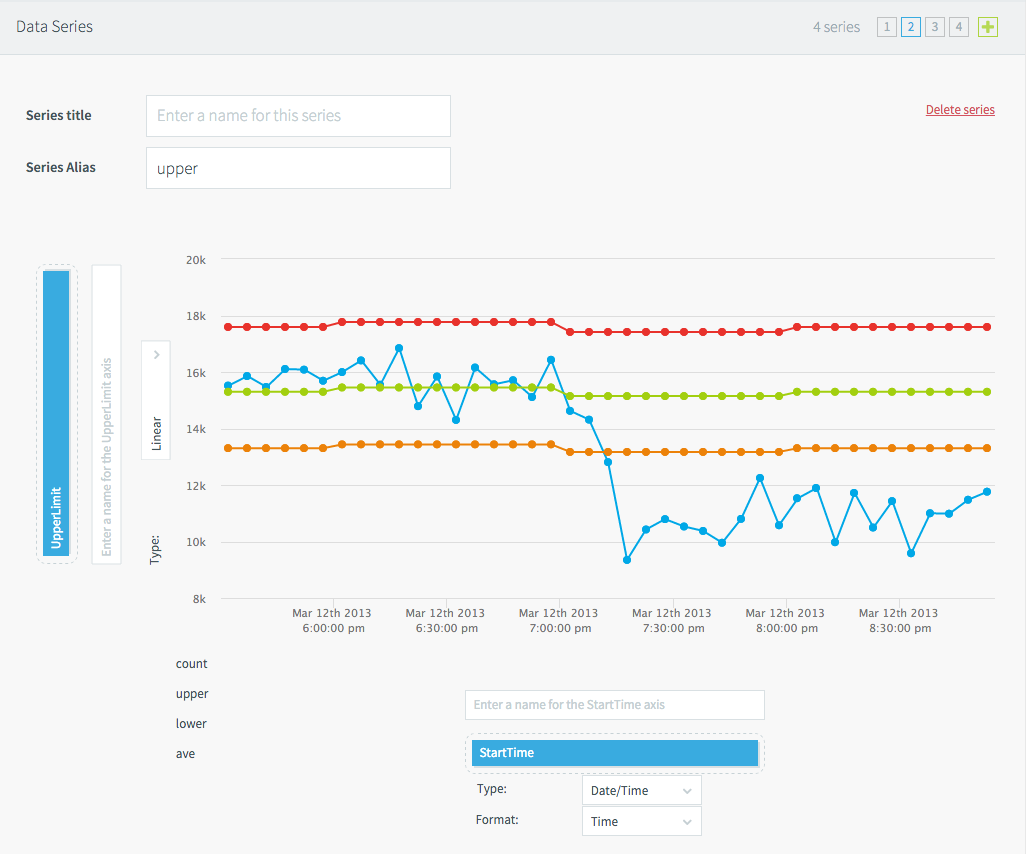Screen dimensions: 1026x854
Task: Click the Series Alias field containing upper
Action: (298, 168)
